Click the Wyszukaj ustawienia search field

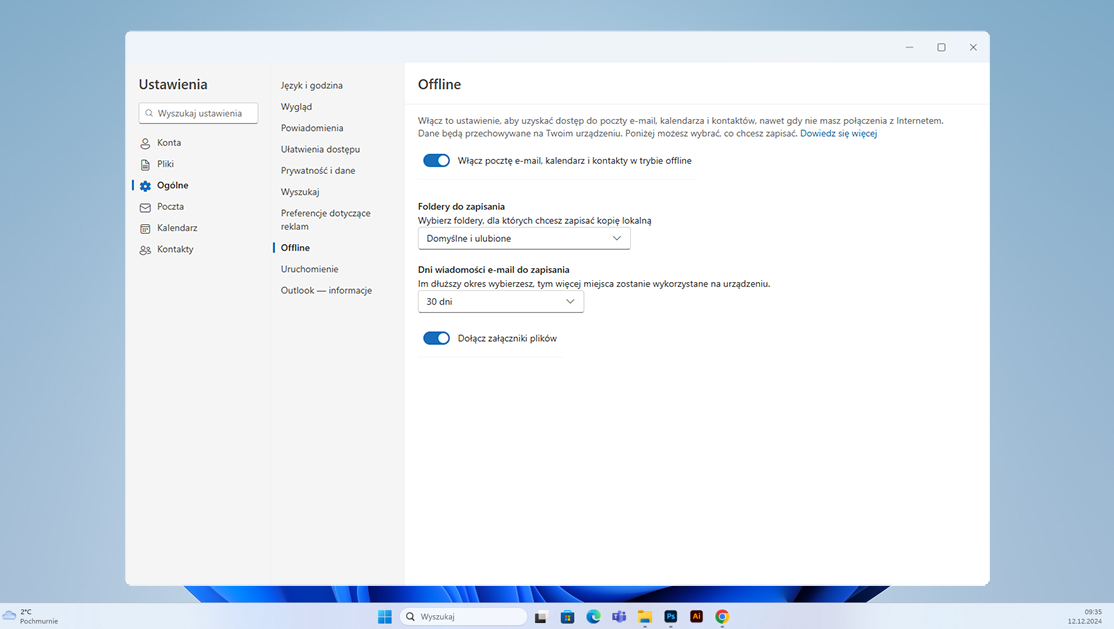(x=198, y=113)
